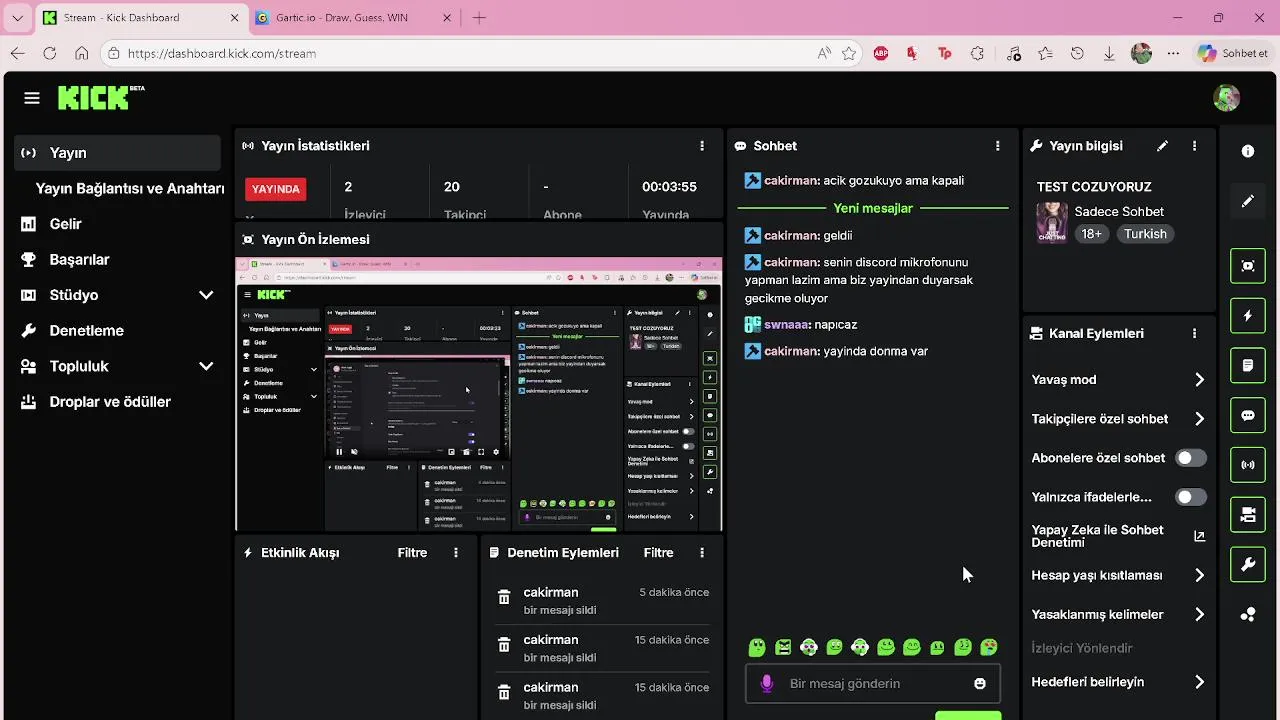Screen dimensions: 1280x720
Task: Refresh the dashboard page
Action: tap(50, 53)
